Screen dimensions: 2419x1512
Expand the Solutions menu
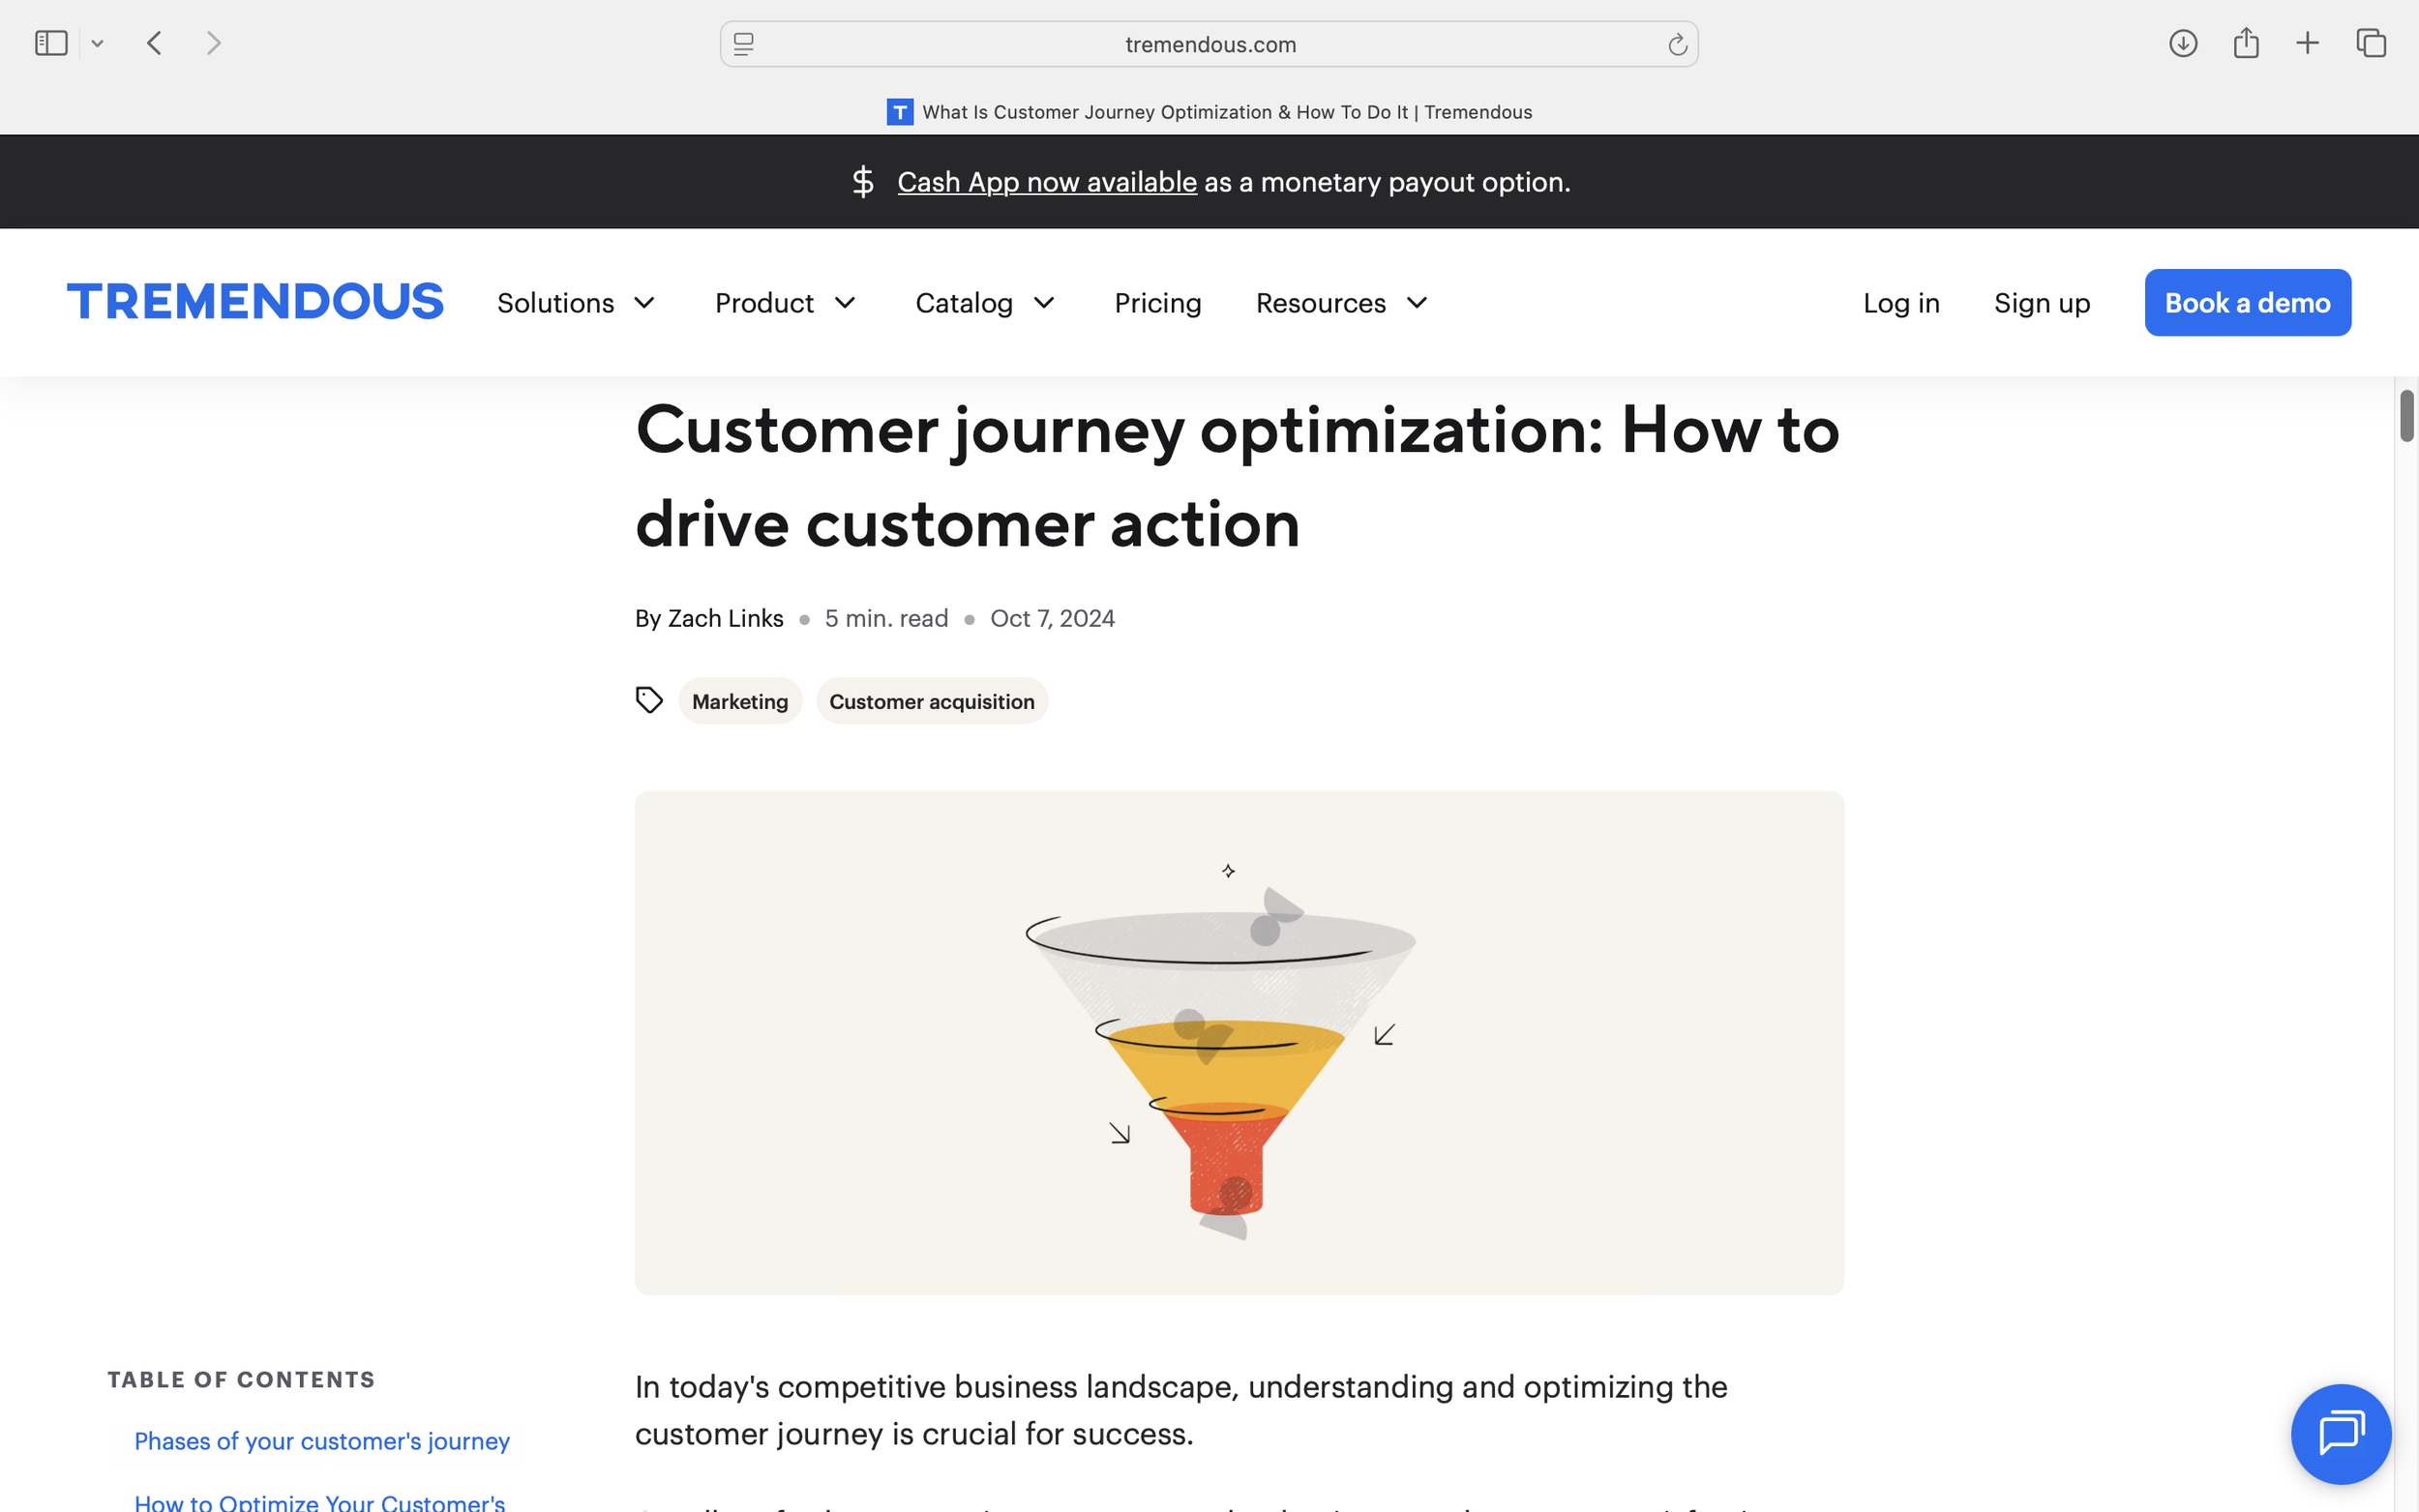tap(576, 303)
